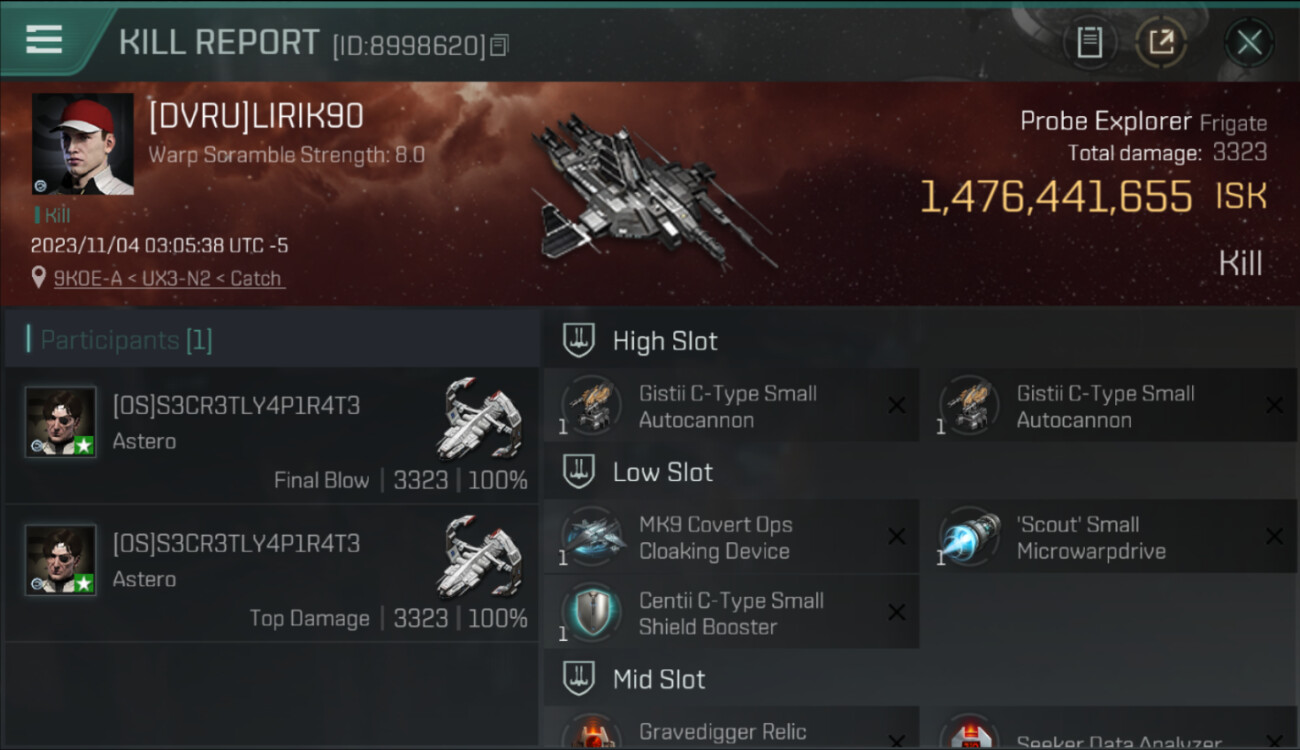Close the kill report window

tap(1249, 42)
